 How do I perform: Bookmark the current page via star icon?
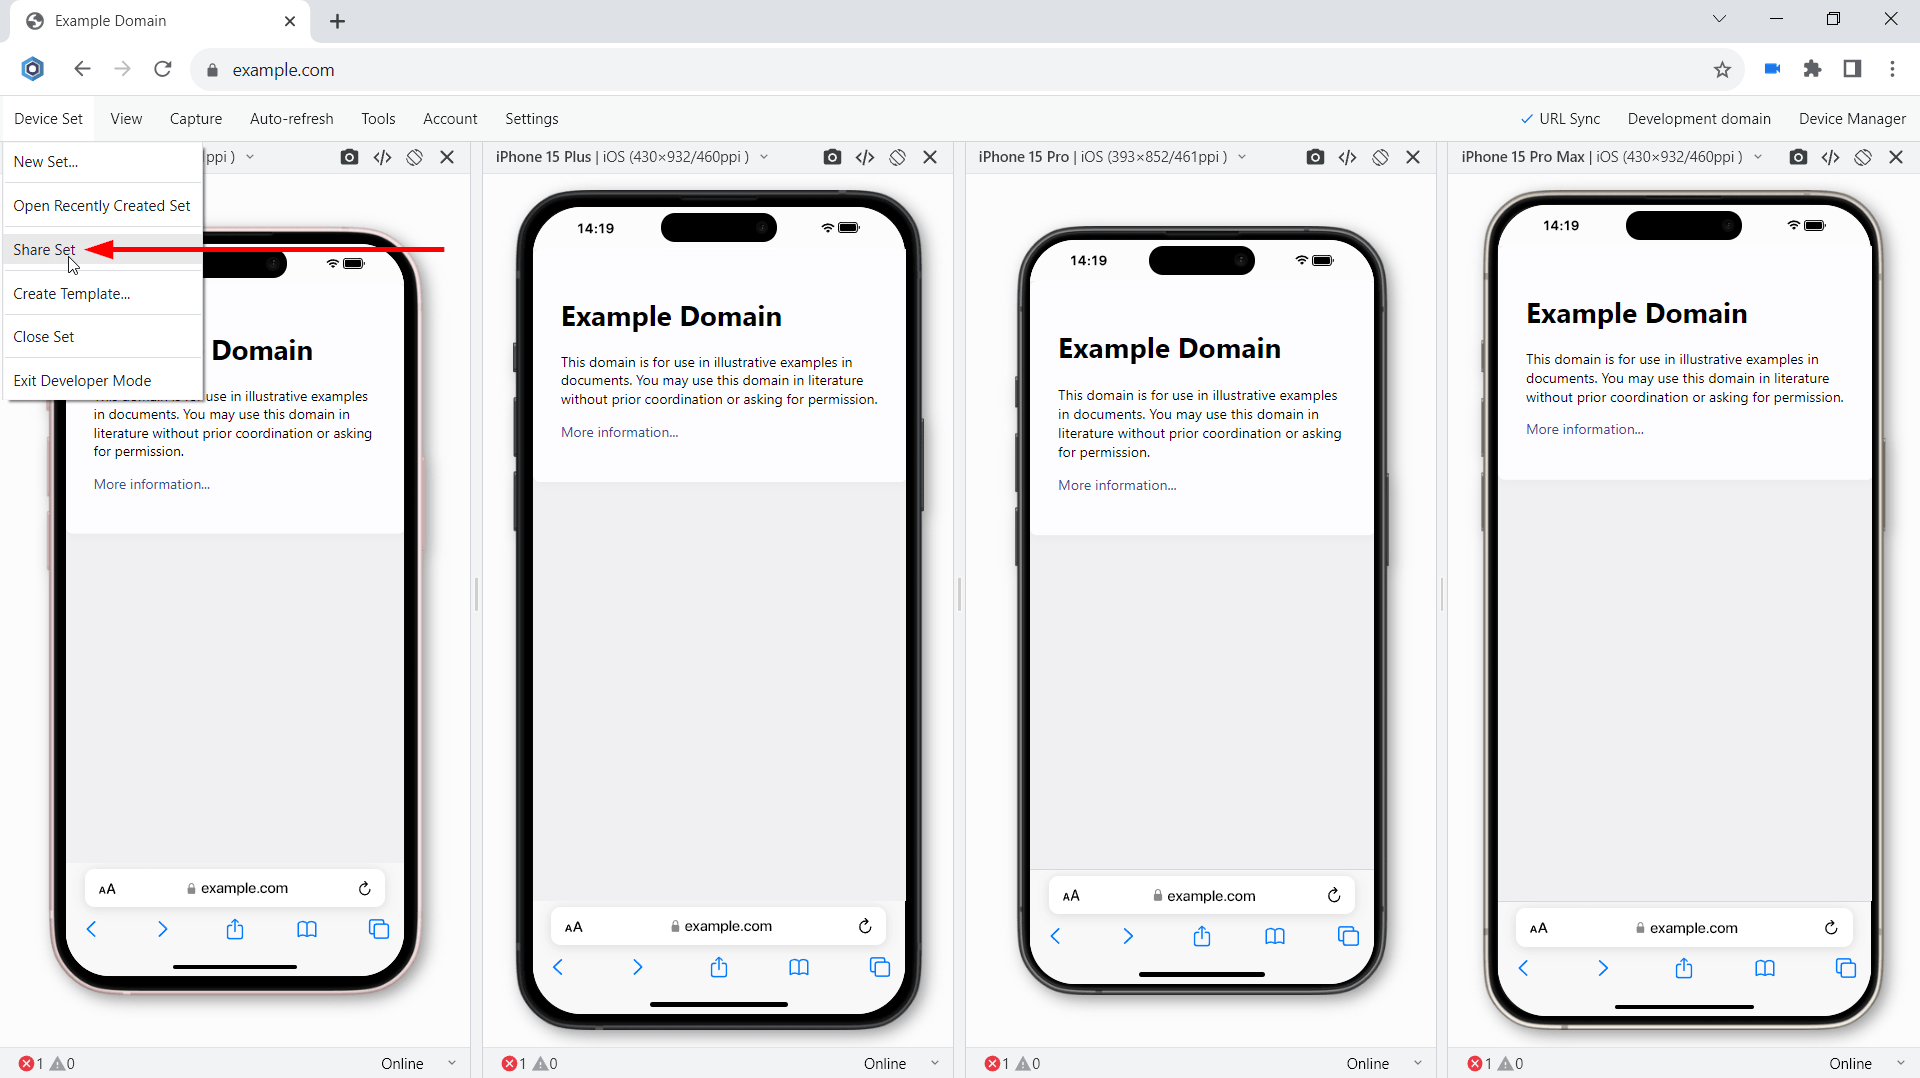(x=1722, y=69)
